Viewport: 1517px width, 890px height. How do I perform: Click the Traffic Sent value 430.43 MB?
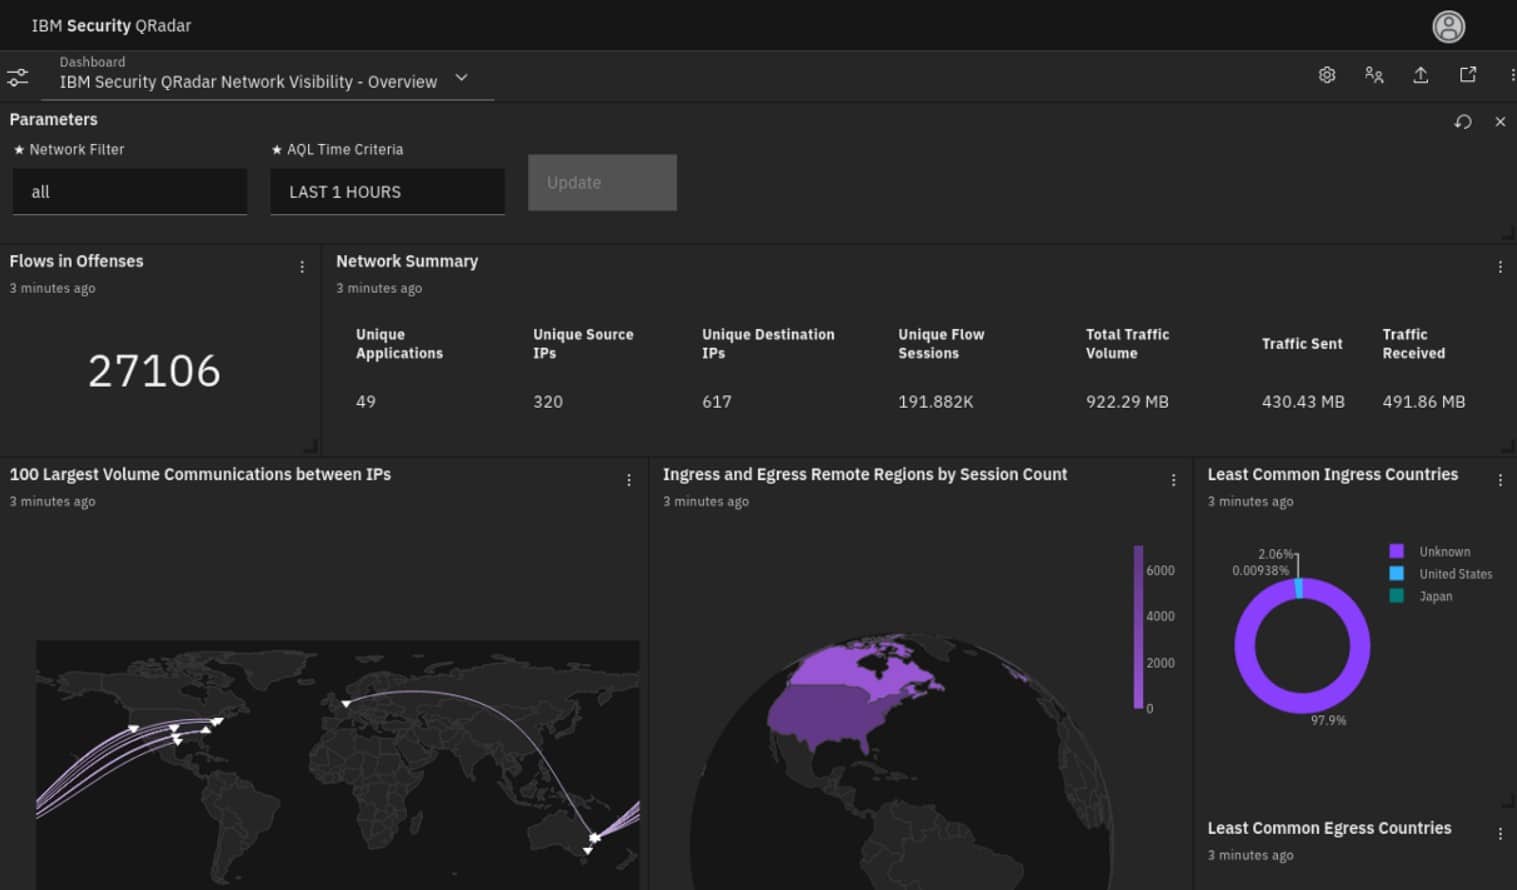(1303, 402)
